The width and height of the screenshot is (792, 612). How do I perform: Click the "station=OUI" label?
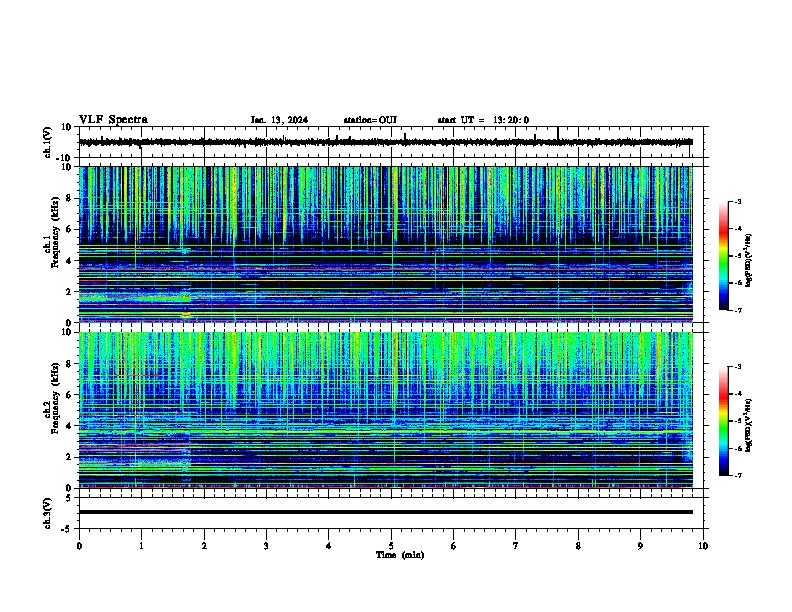(x=370, y=120)
